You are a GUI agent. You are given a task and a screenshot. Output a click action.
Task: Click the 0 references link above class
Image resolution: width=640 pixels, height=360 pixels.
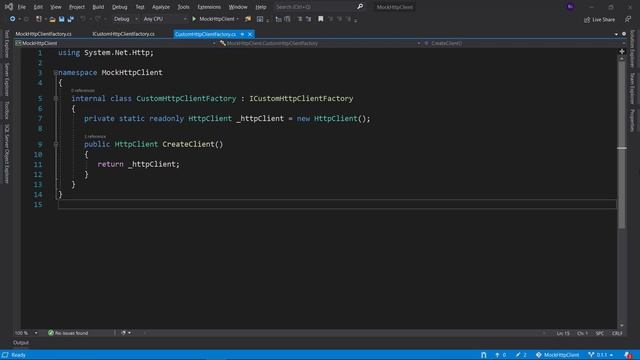83,91
